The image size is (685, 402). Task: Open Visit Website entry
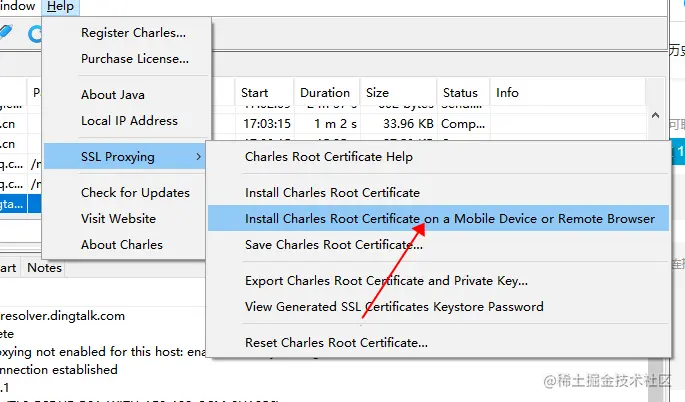(x=118, y=218)
